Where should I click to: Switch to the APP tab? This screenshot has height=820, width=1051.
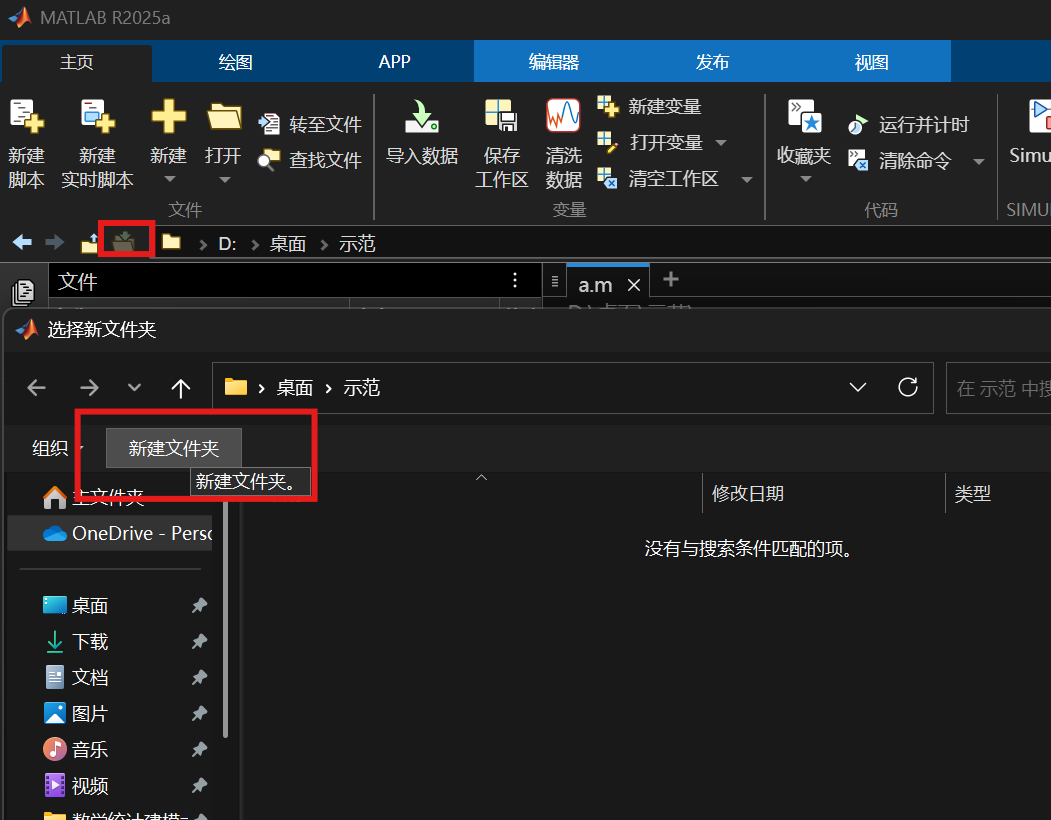click(x=394, y=62)
